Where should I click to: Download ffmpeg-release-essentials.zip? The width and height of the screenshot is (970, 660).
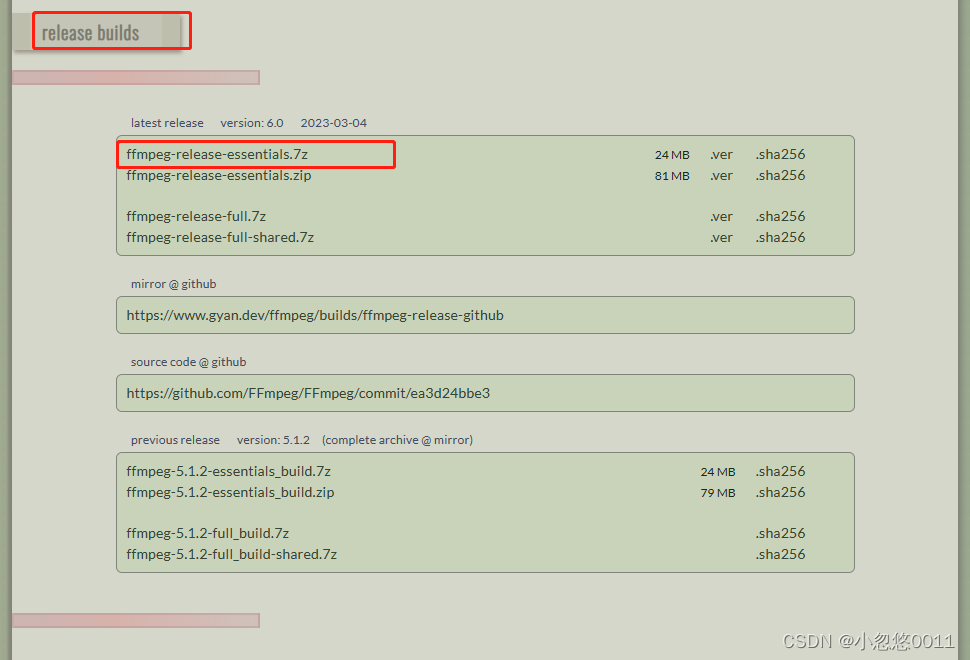(219, 175)
